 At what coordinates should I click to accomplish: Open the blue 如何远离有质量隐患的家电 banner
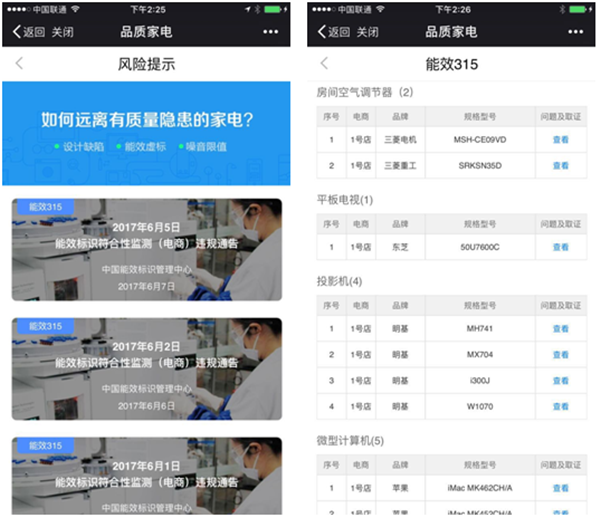[x=146, y=133]
